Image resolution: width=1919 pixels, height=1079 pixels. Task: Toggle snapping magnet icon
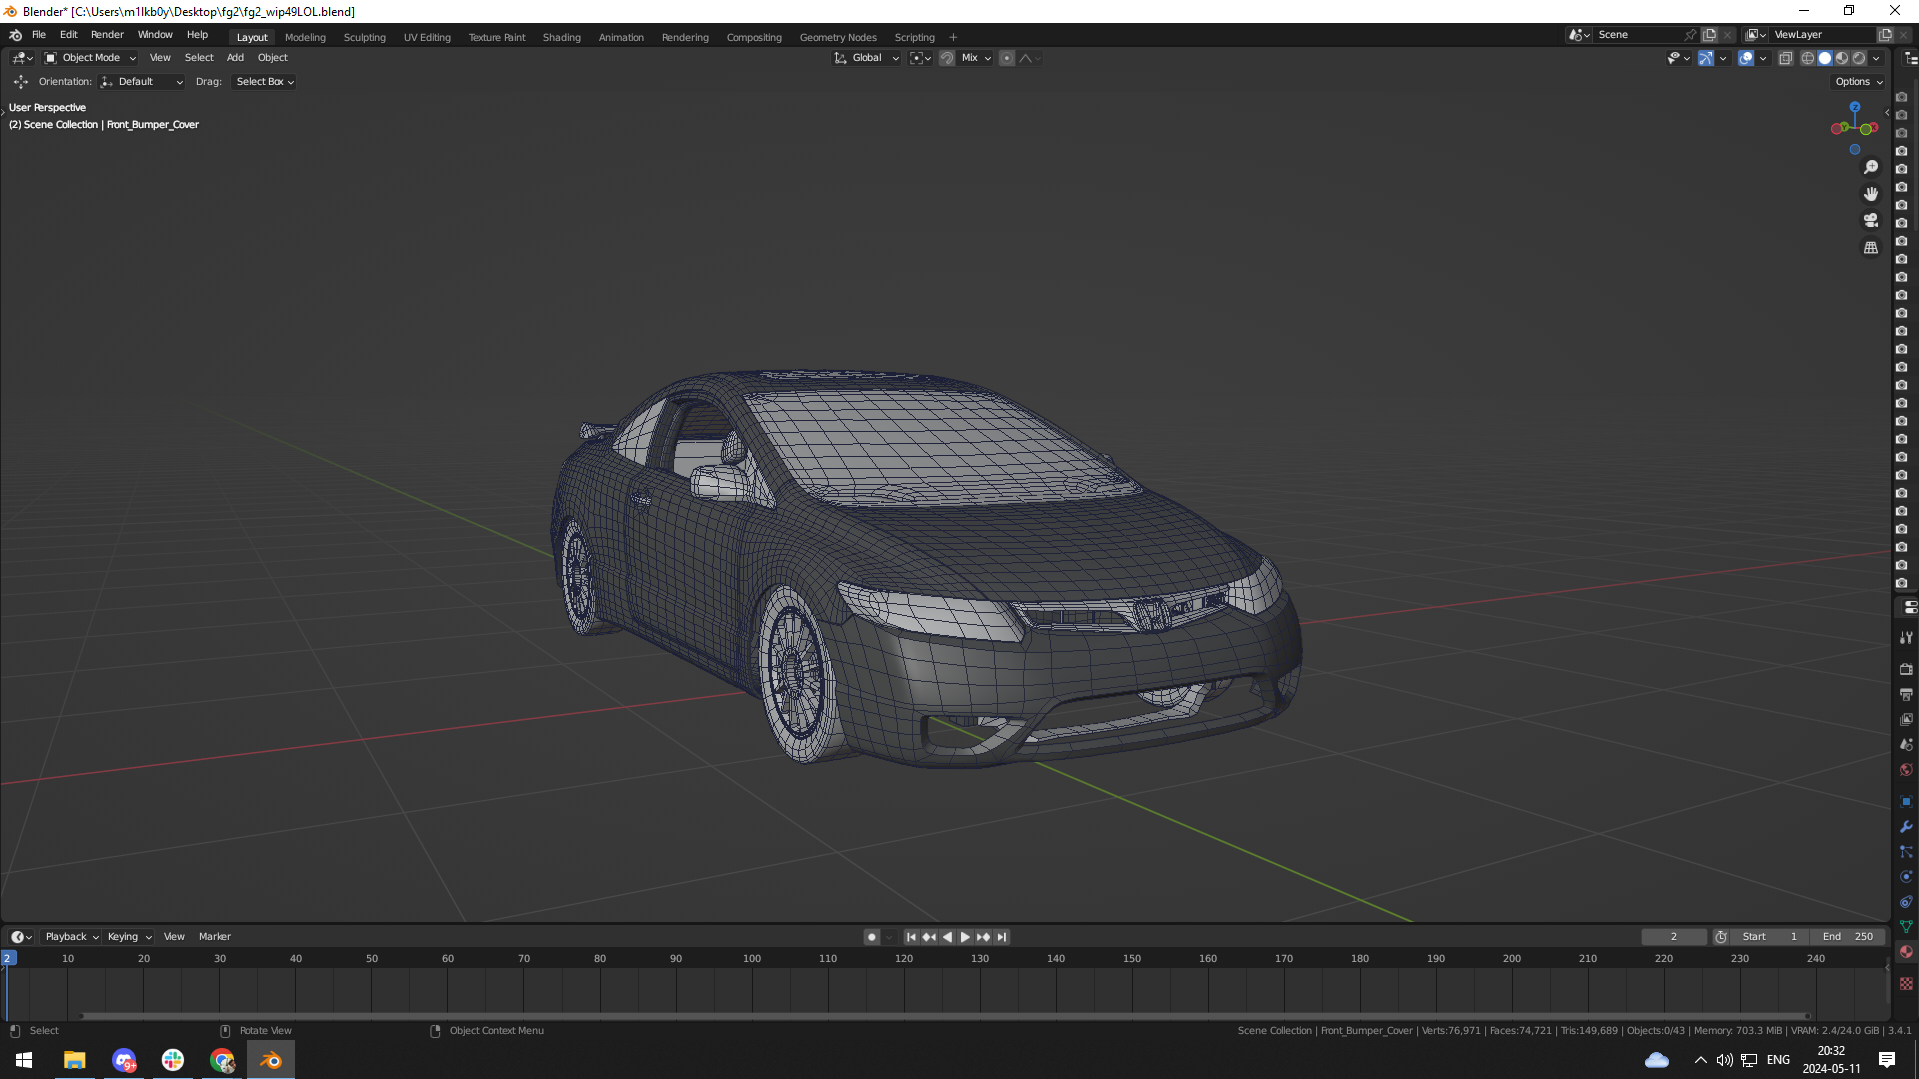946,58
